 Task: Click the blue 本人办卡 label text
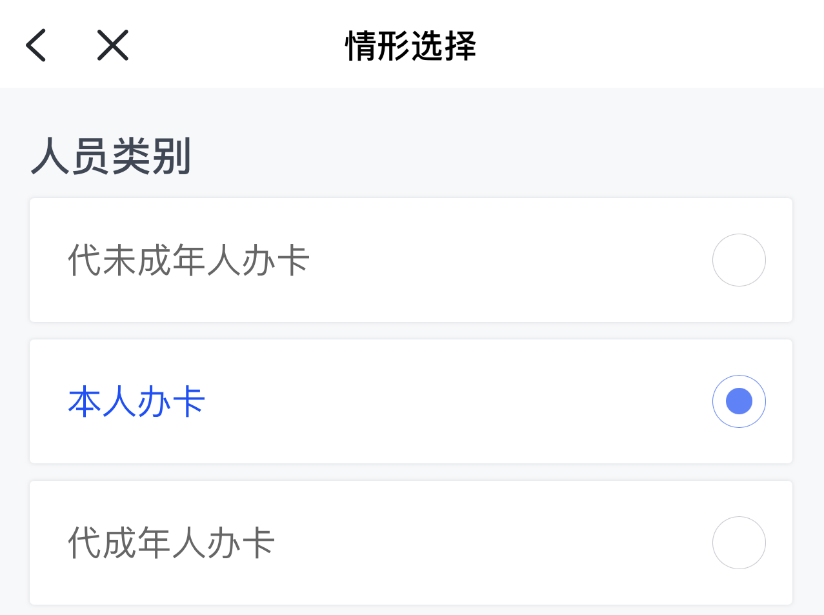(137, 402)
